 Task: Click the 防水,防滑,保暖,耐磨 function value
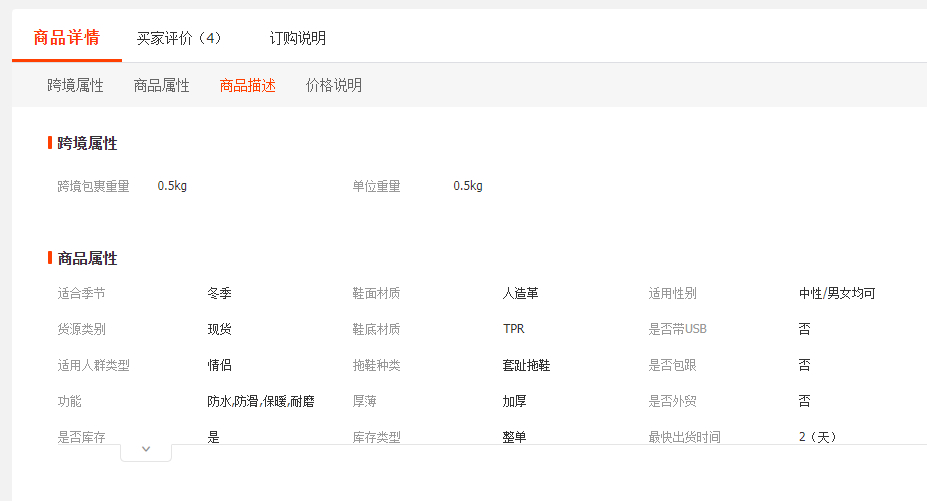pyautogui.click(x=260, y=401)
